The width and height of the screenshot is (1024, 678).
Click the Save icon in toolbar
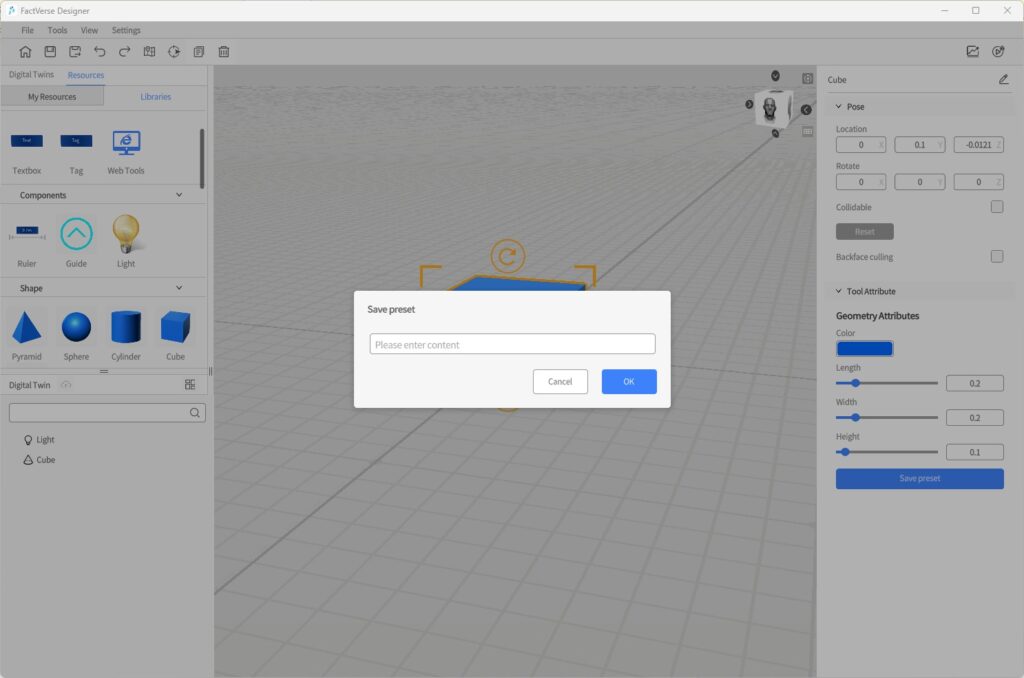(50, 52)
